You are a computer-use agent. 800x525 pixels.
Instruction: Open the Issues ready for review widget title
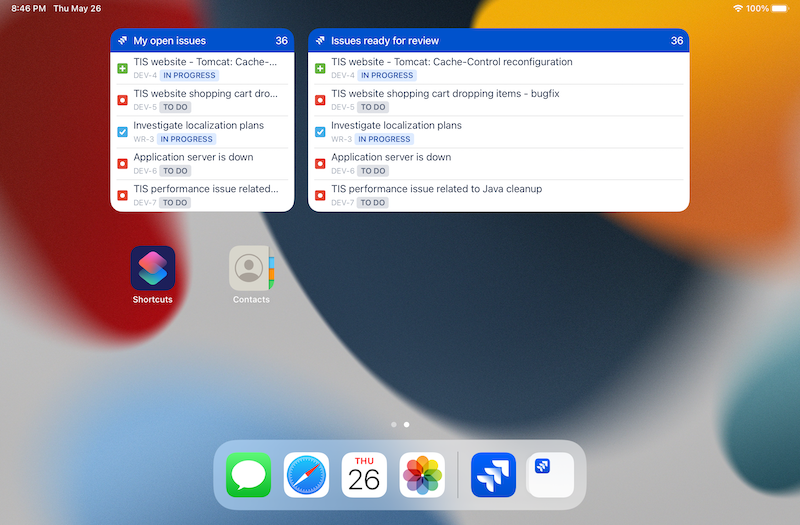click(385, 41)
